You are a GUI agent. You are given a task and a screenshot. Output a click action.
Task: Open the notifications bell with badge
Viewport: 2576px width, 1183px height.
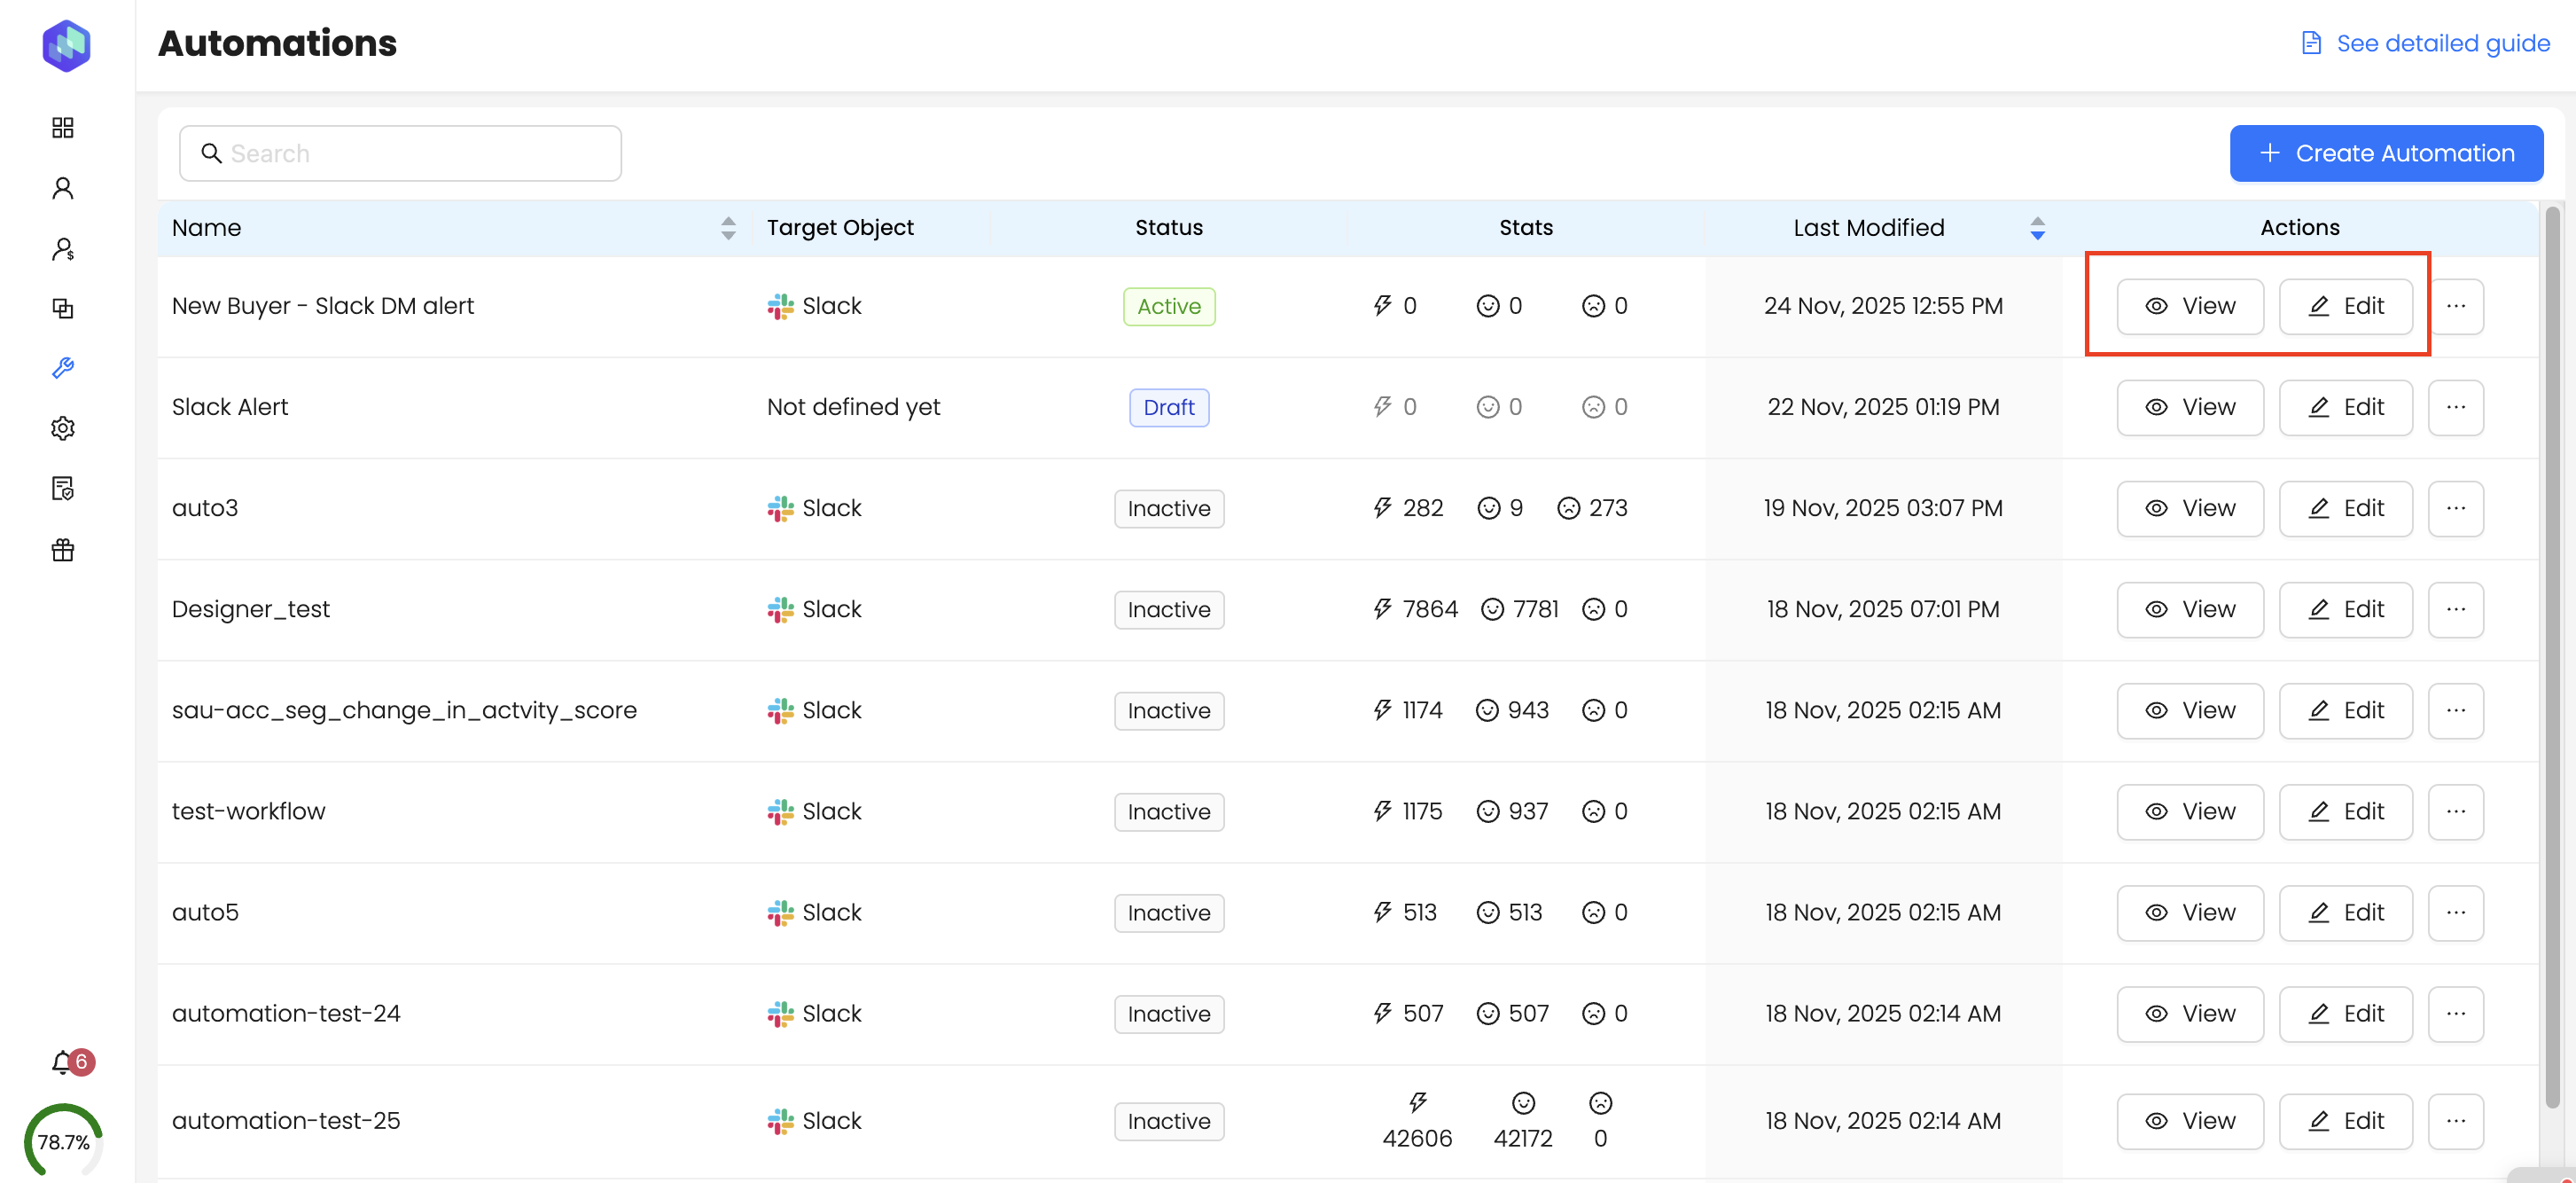click(64, 1062)
